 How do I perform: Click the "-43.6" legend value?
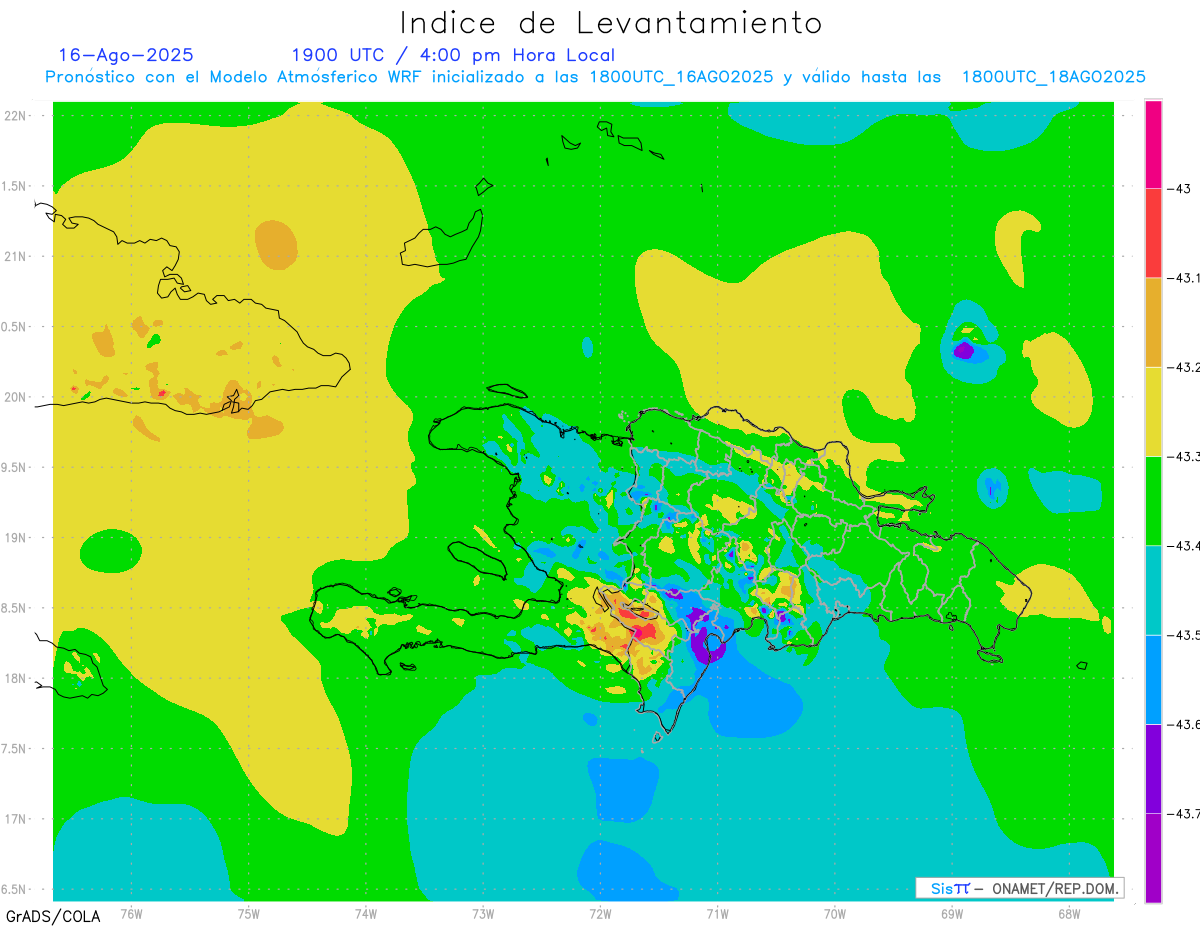[x=1184, y=724]
